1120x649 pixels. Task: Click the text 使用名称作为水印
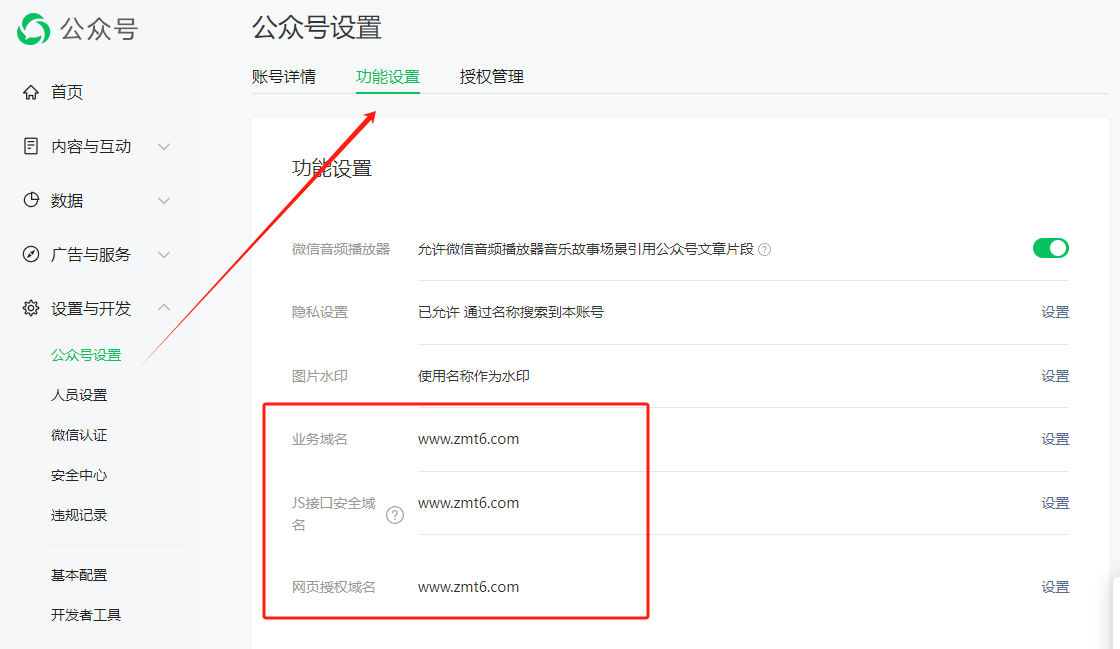click(474, 376)
